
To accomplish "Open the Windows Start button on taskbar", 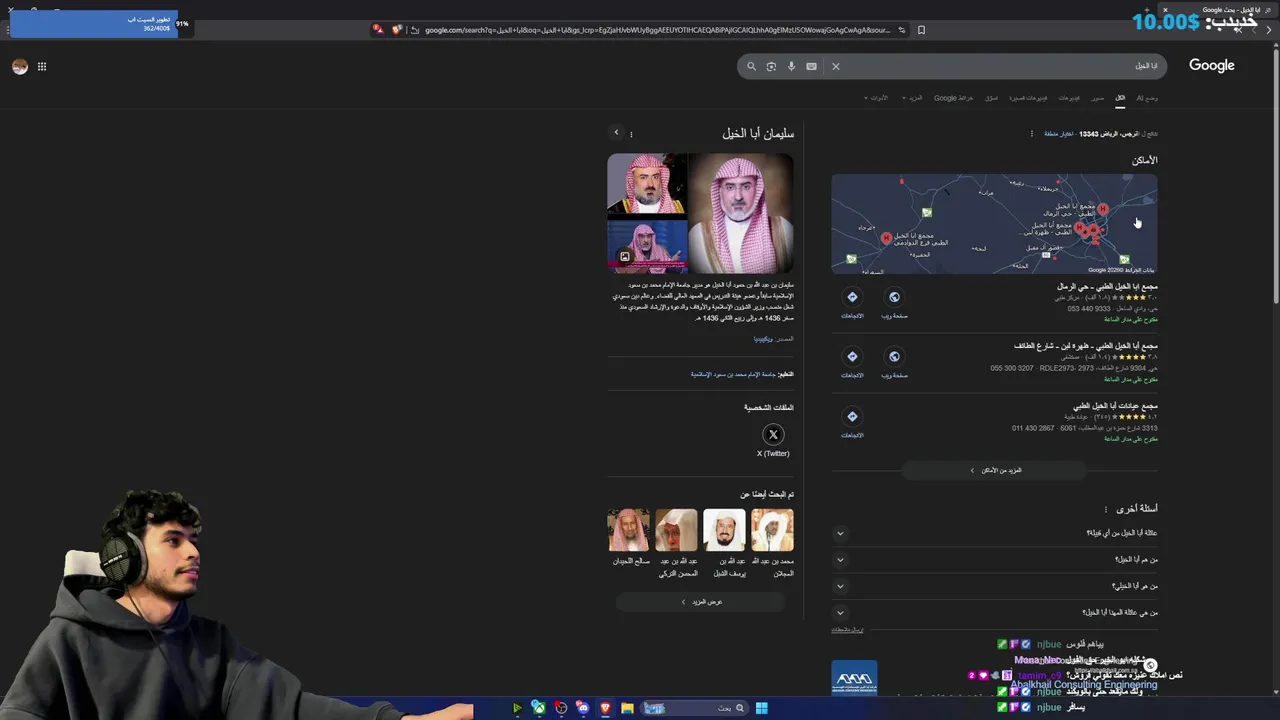I will coord(761,708).
